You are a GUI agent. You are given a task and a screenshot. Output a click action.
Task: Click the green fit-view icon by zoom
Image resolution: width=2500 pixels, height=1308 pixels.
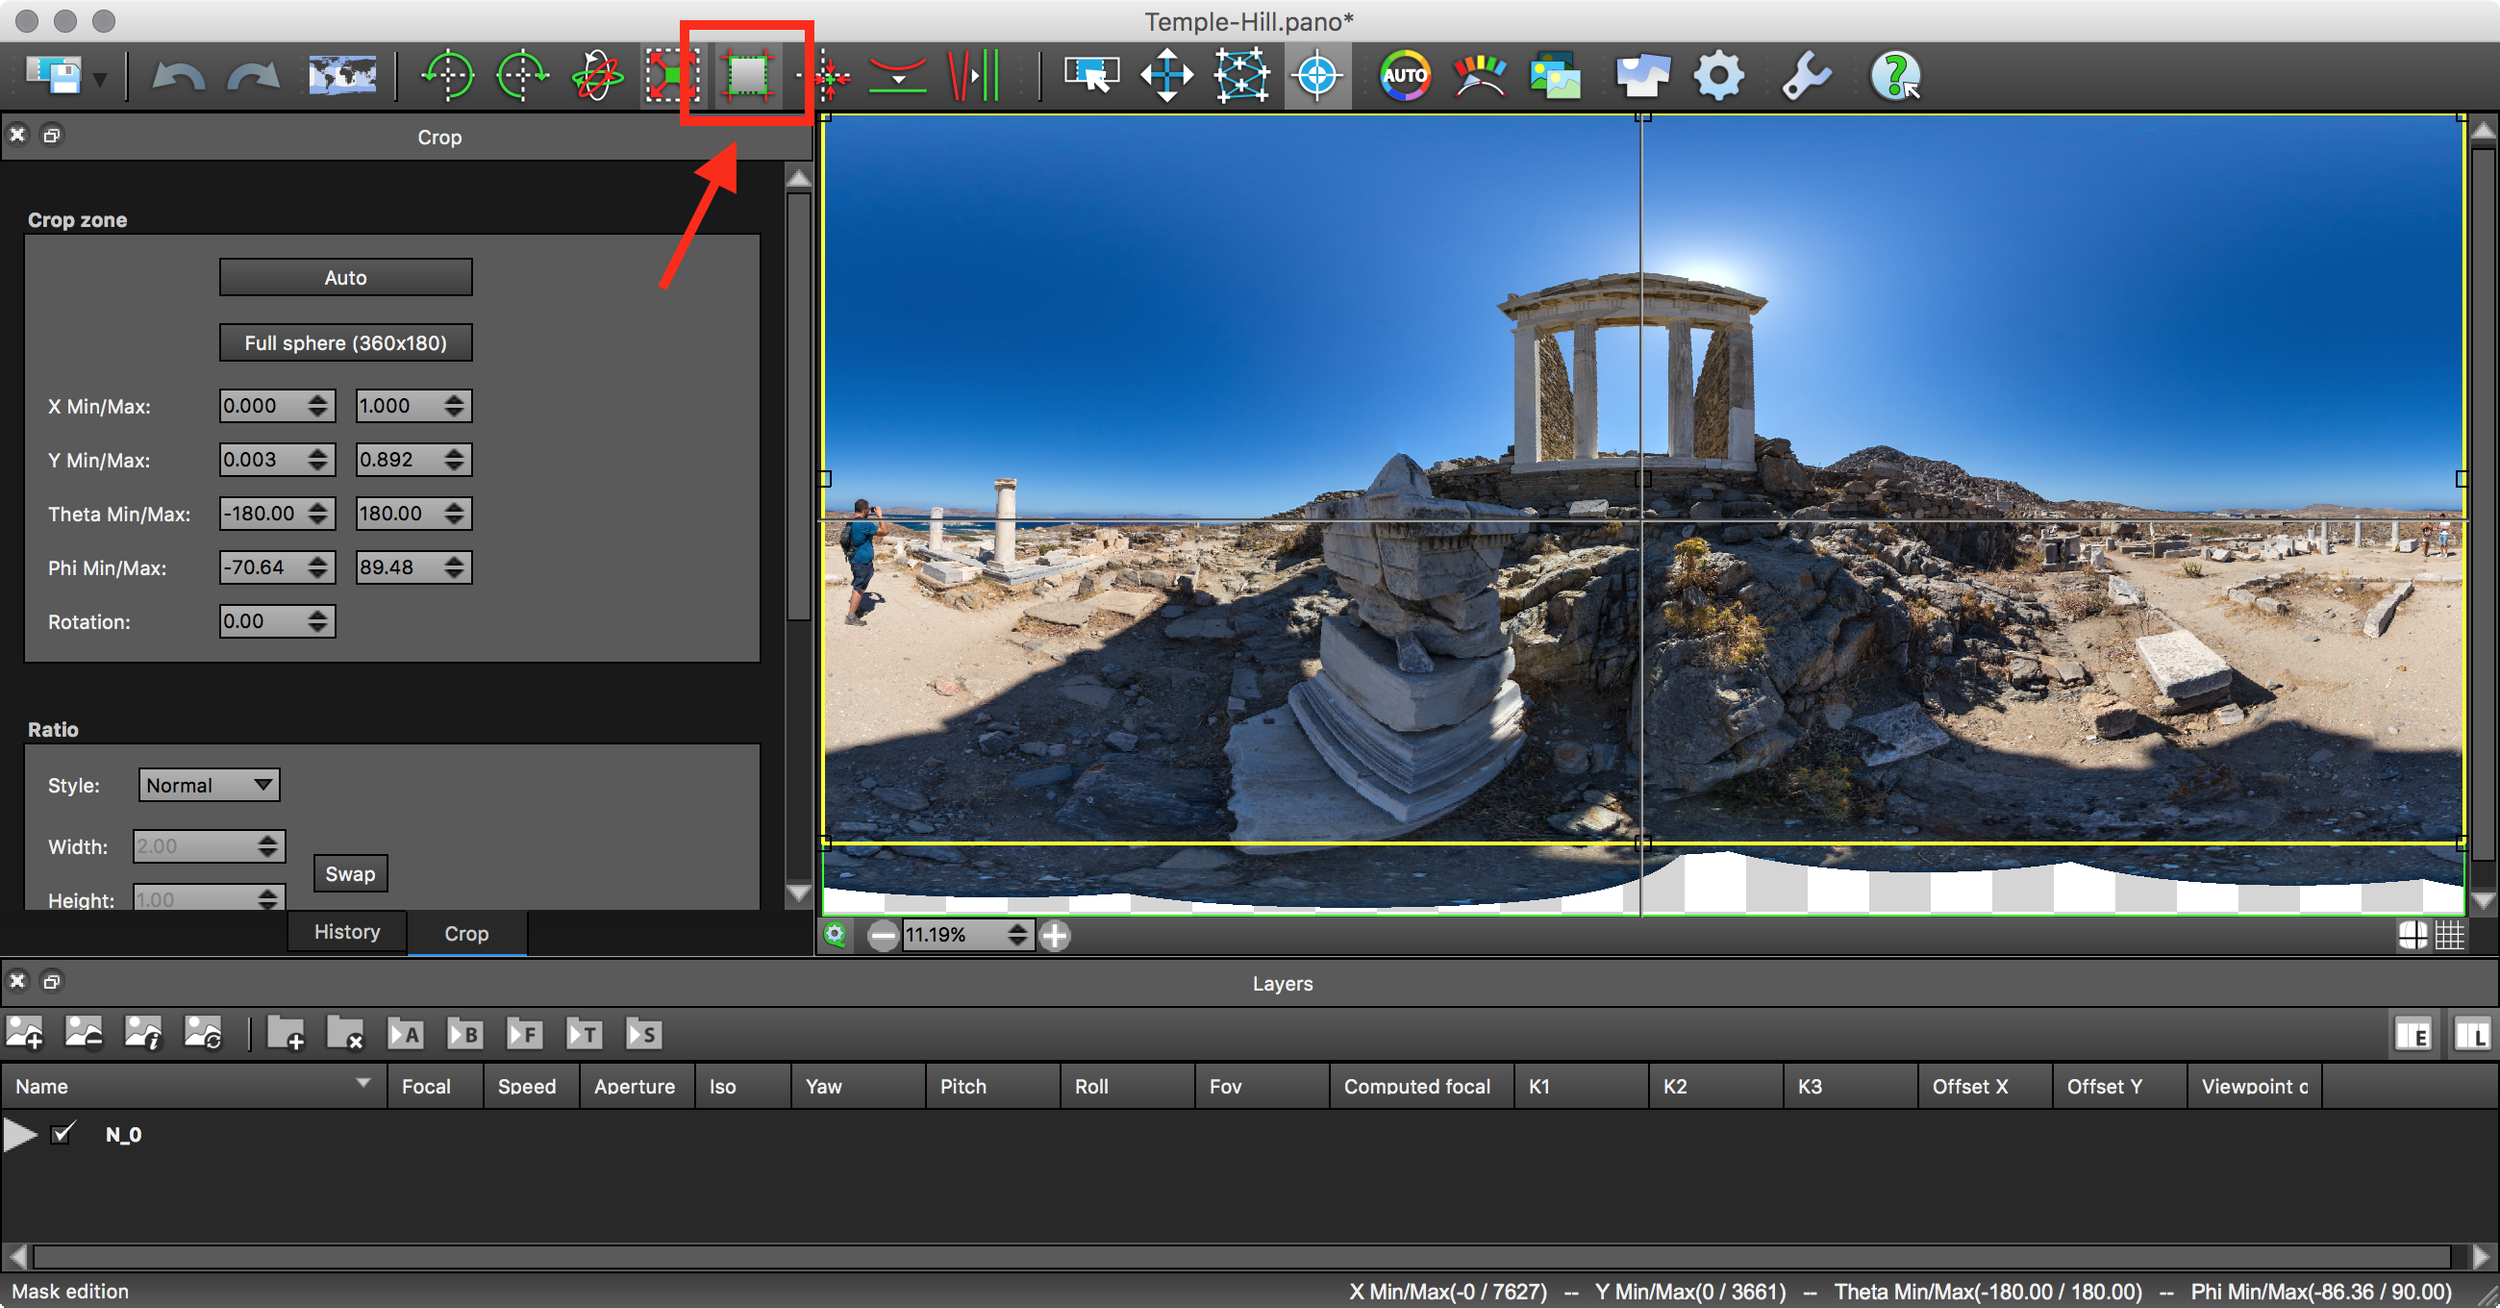835,935
